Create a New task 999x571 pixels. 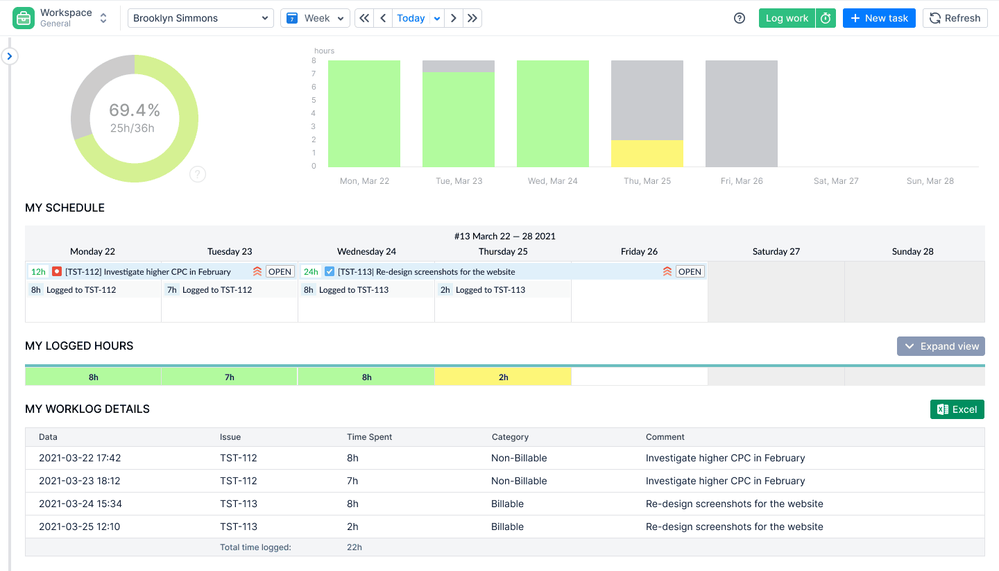[x=878, y=18]
